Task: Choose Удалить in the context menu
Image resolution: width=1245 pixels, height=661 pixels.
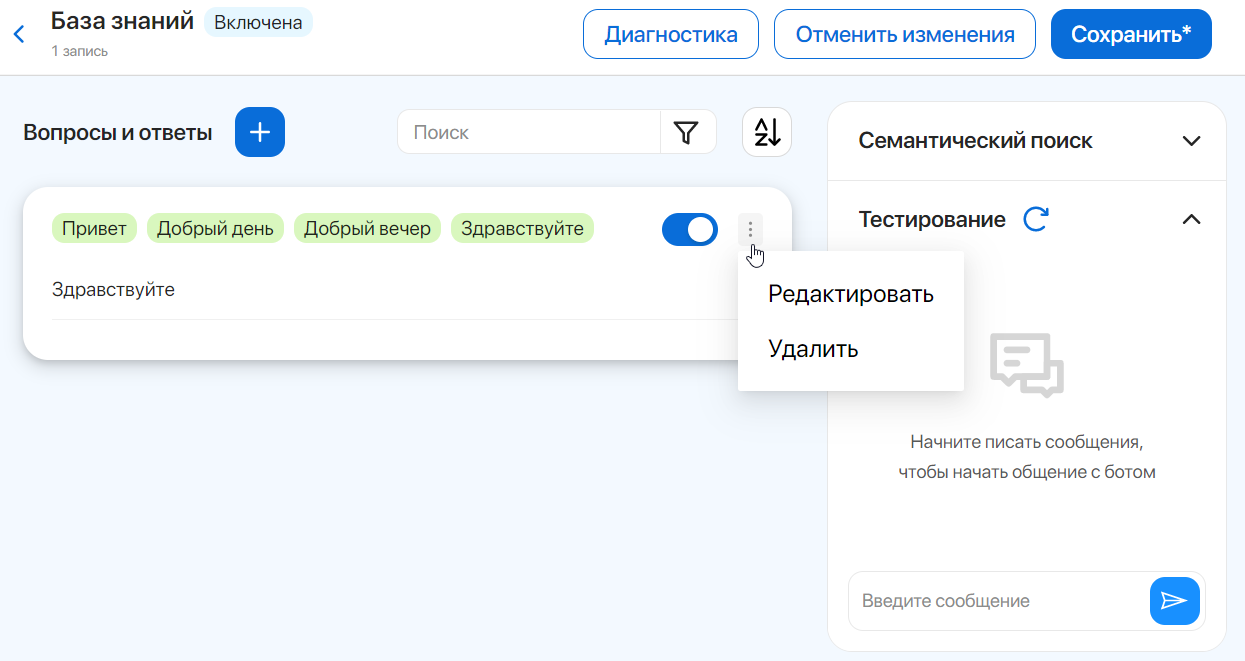Action: tap(813, 349)
